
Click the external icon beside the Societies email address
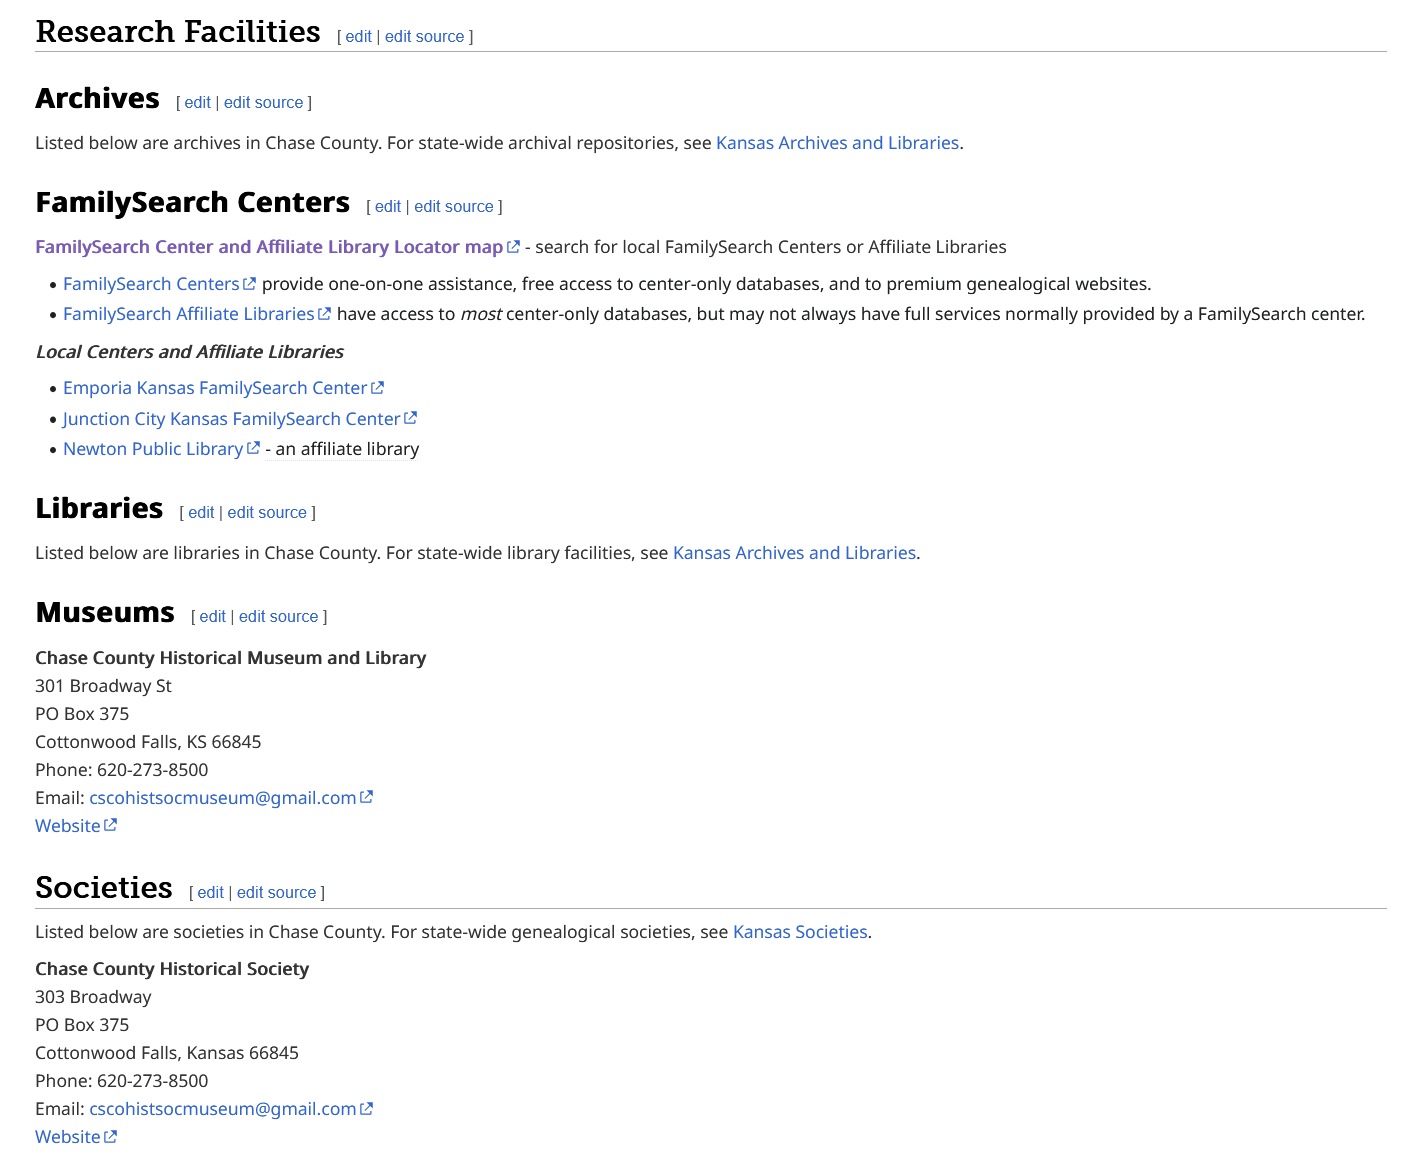(367, 1108)
